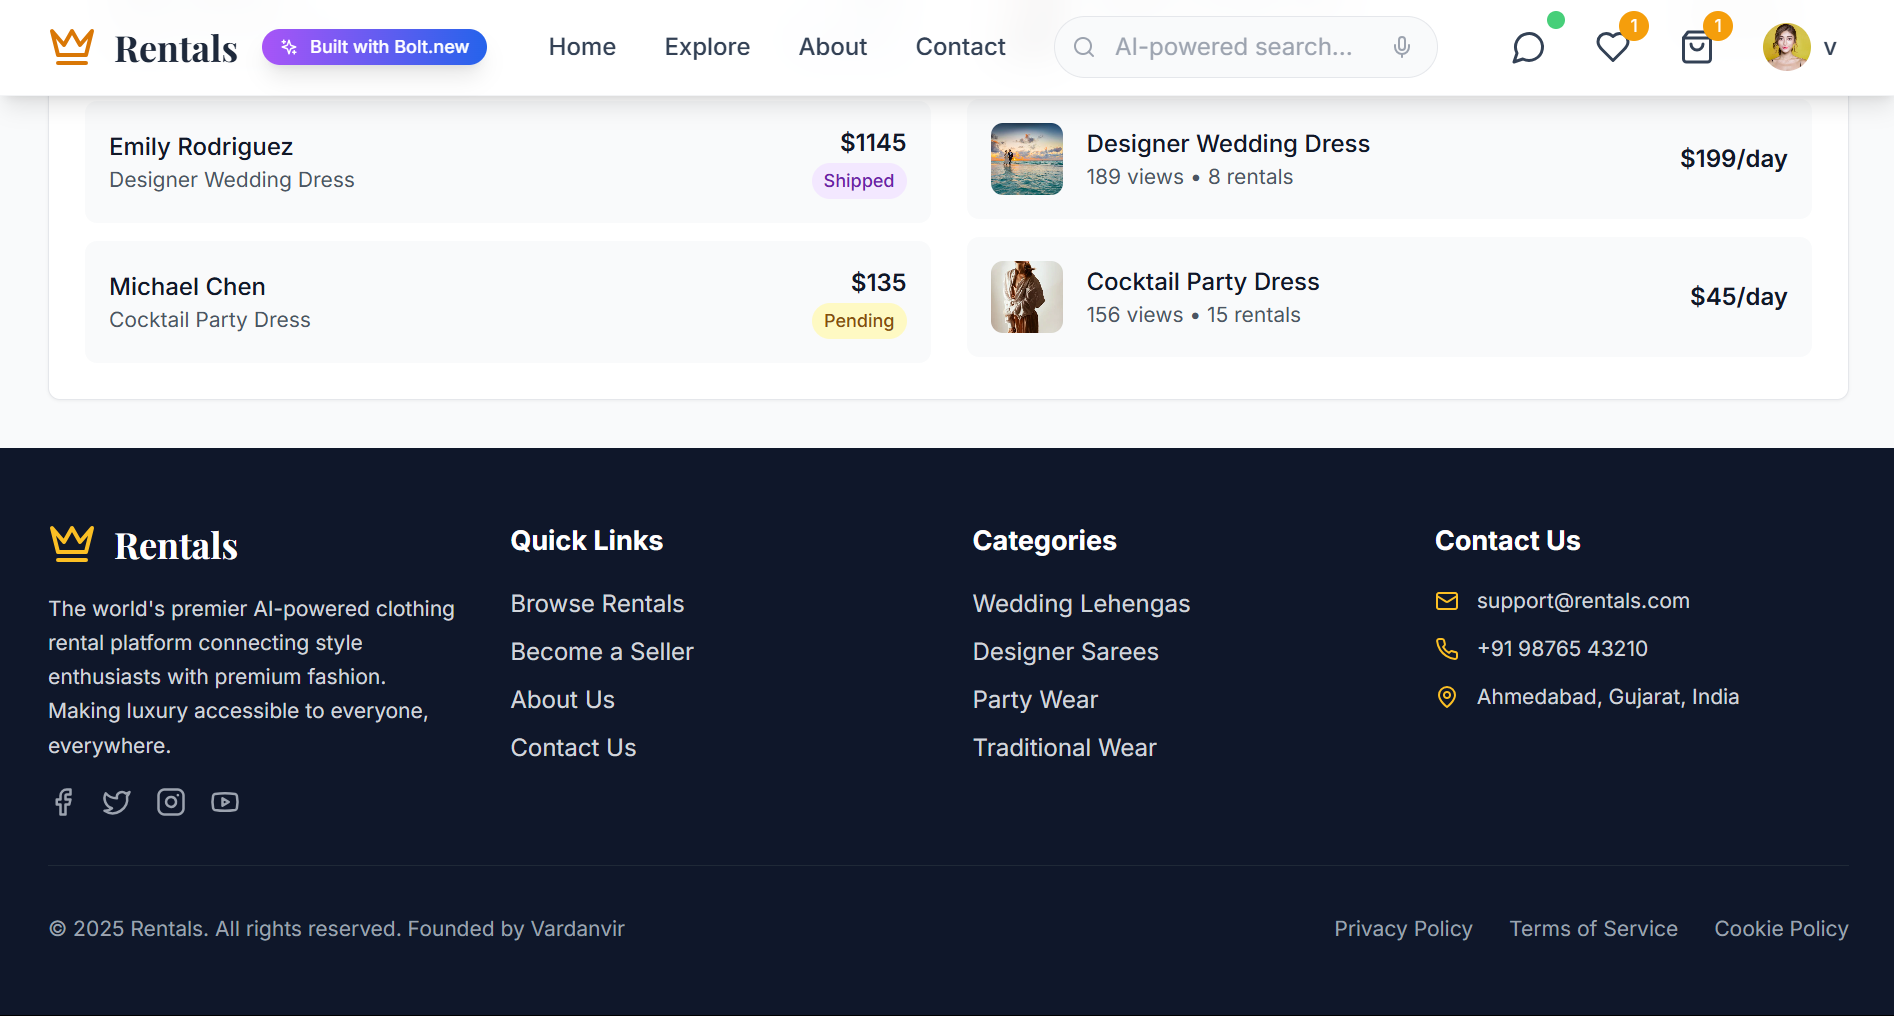Click the crown logo in the header

[x=72, y=47]
